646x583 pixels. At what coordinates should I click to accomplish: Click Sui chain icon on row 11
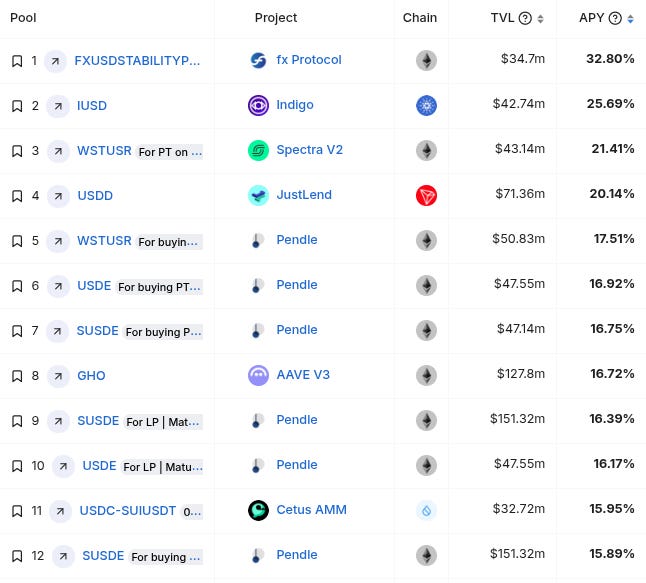coord(426,510)
